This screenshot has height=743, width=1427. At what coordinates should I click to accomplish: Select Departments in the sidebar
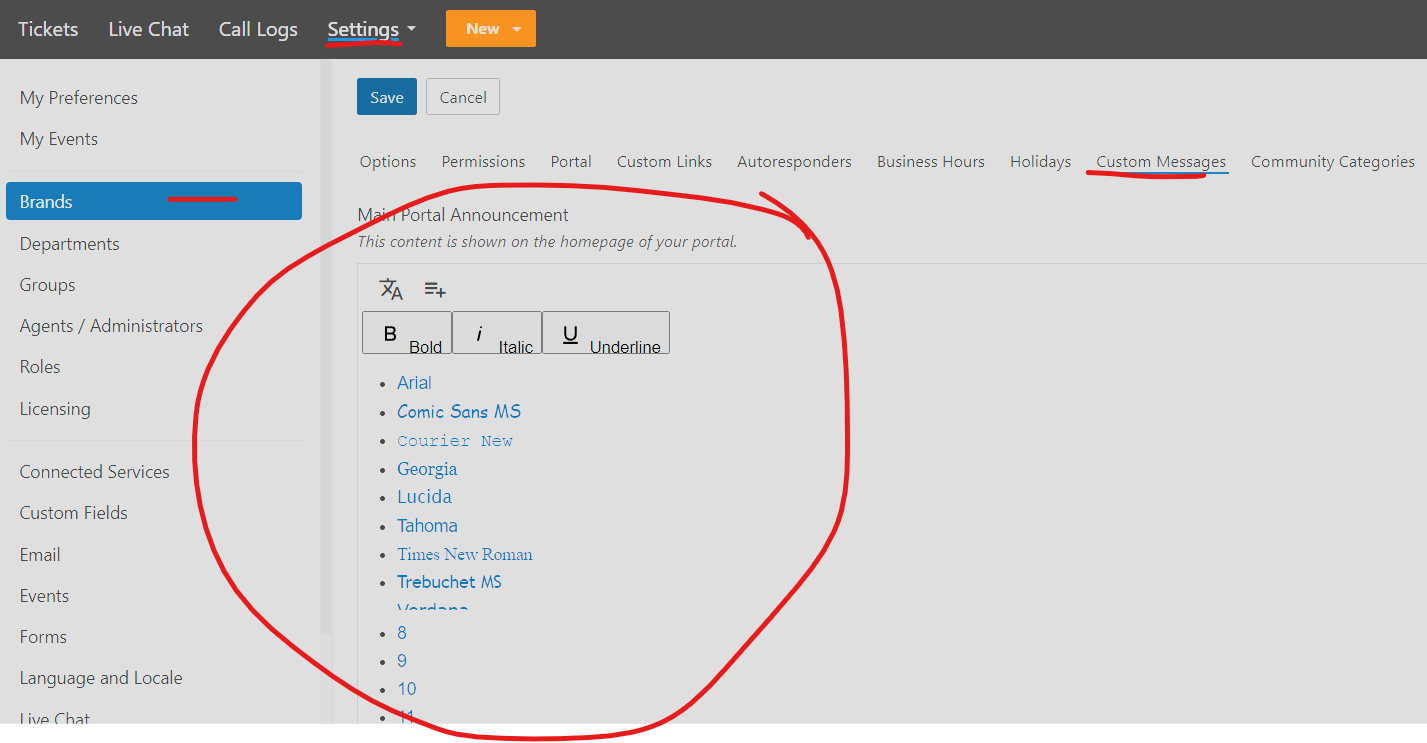pos(69,244)
